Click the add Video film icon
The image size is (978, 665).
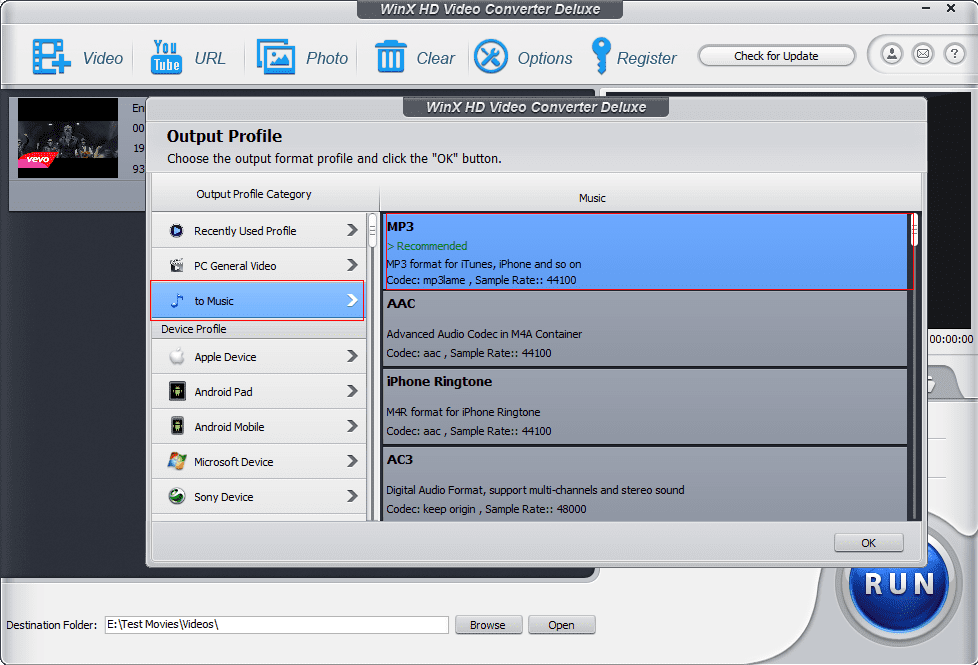pos(51,57)
